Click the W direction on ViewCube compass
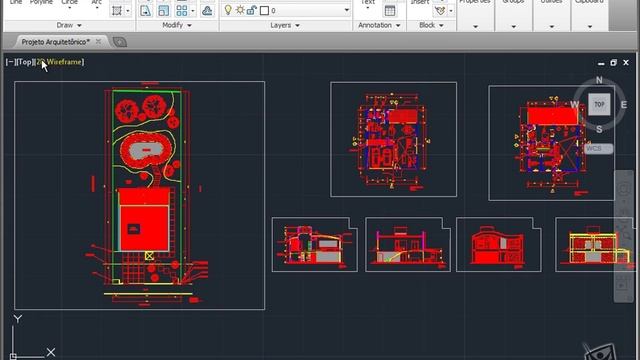Viewport: 640px width, 360px height. tap(575, 104)
